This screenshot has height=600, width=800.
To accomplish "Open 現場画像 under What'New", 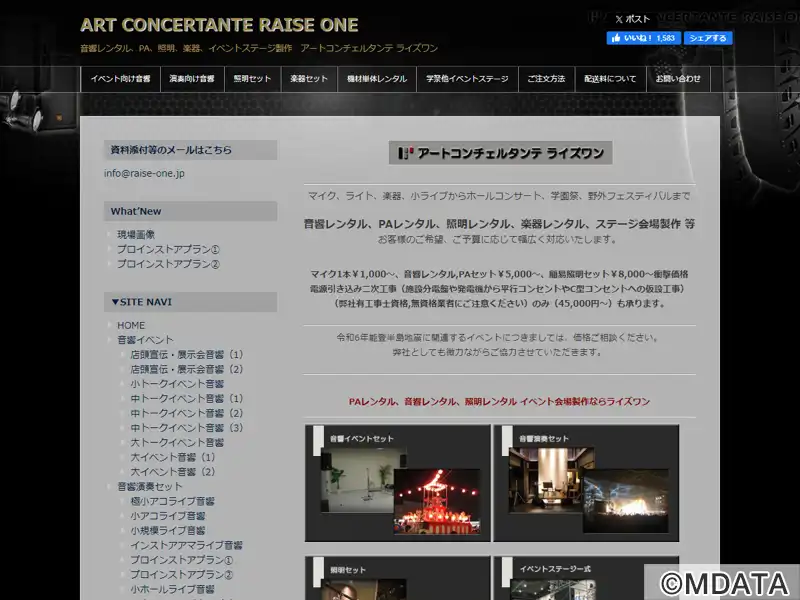I will 136,235.
